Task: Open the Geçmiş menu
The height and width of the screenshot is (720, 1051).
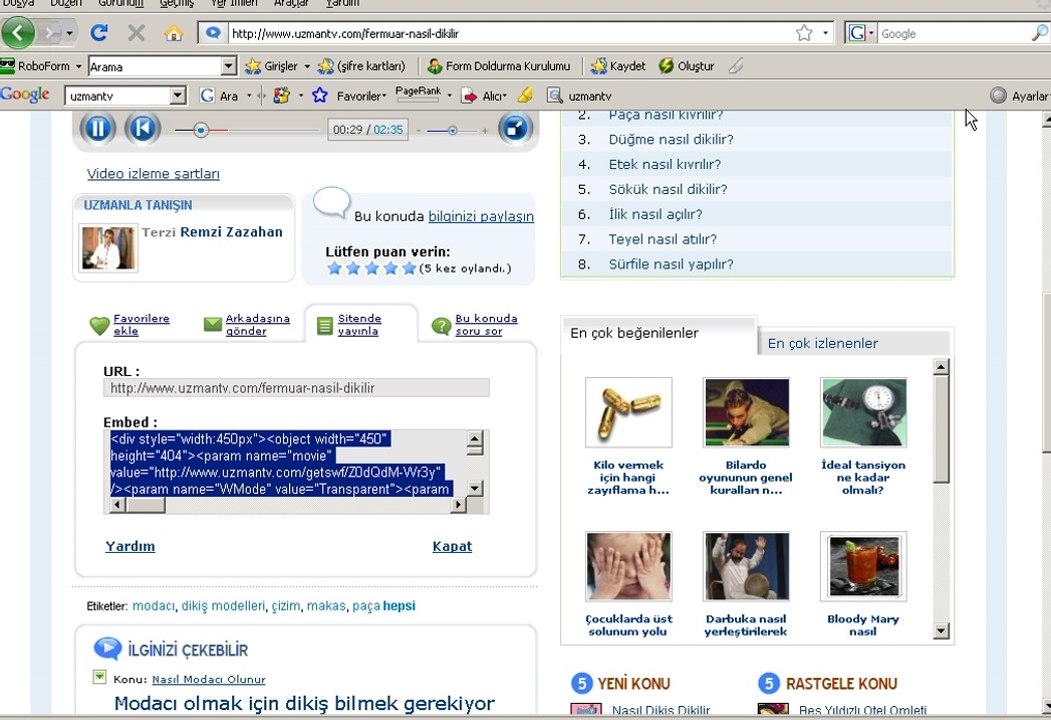Action: (177, 3)
